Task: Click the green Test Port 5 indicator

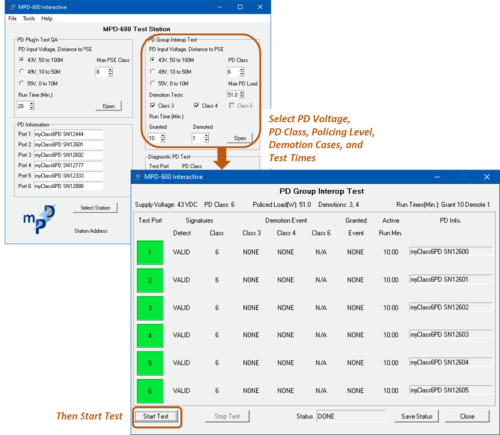Action: pos(150,363)
